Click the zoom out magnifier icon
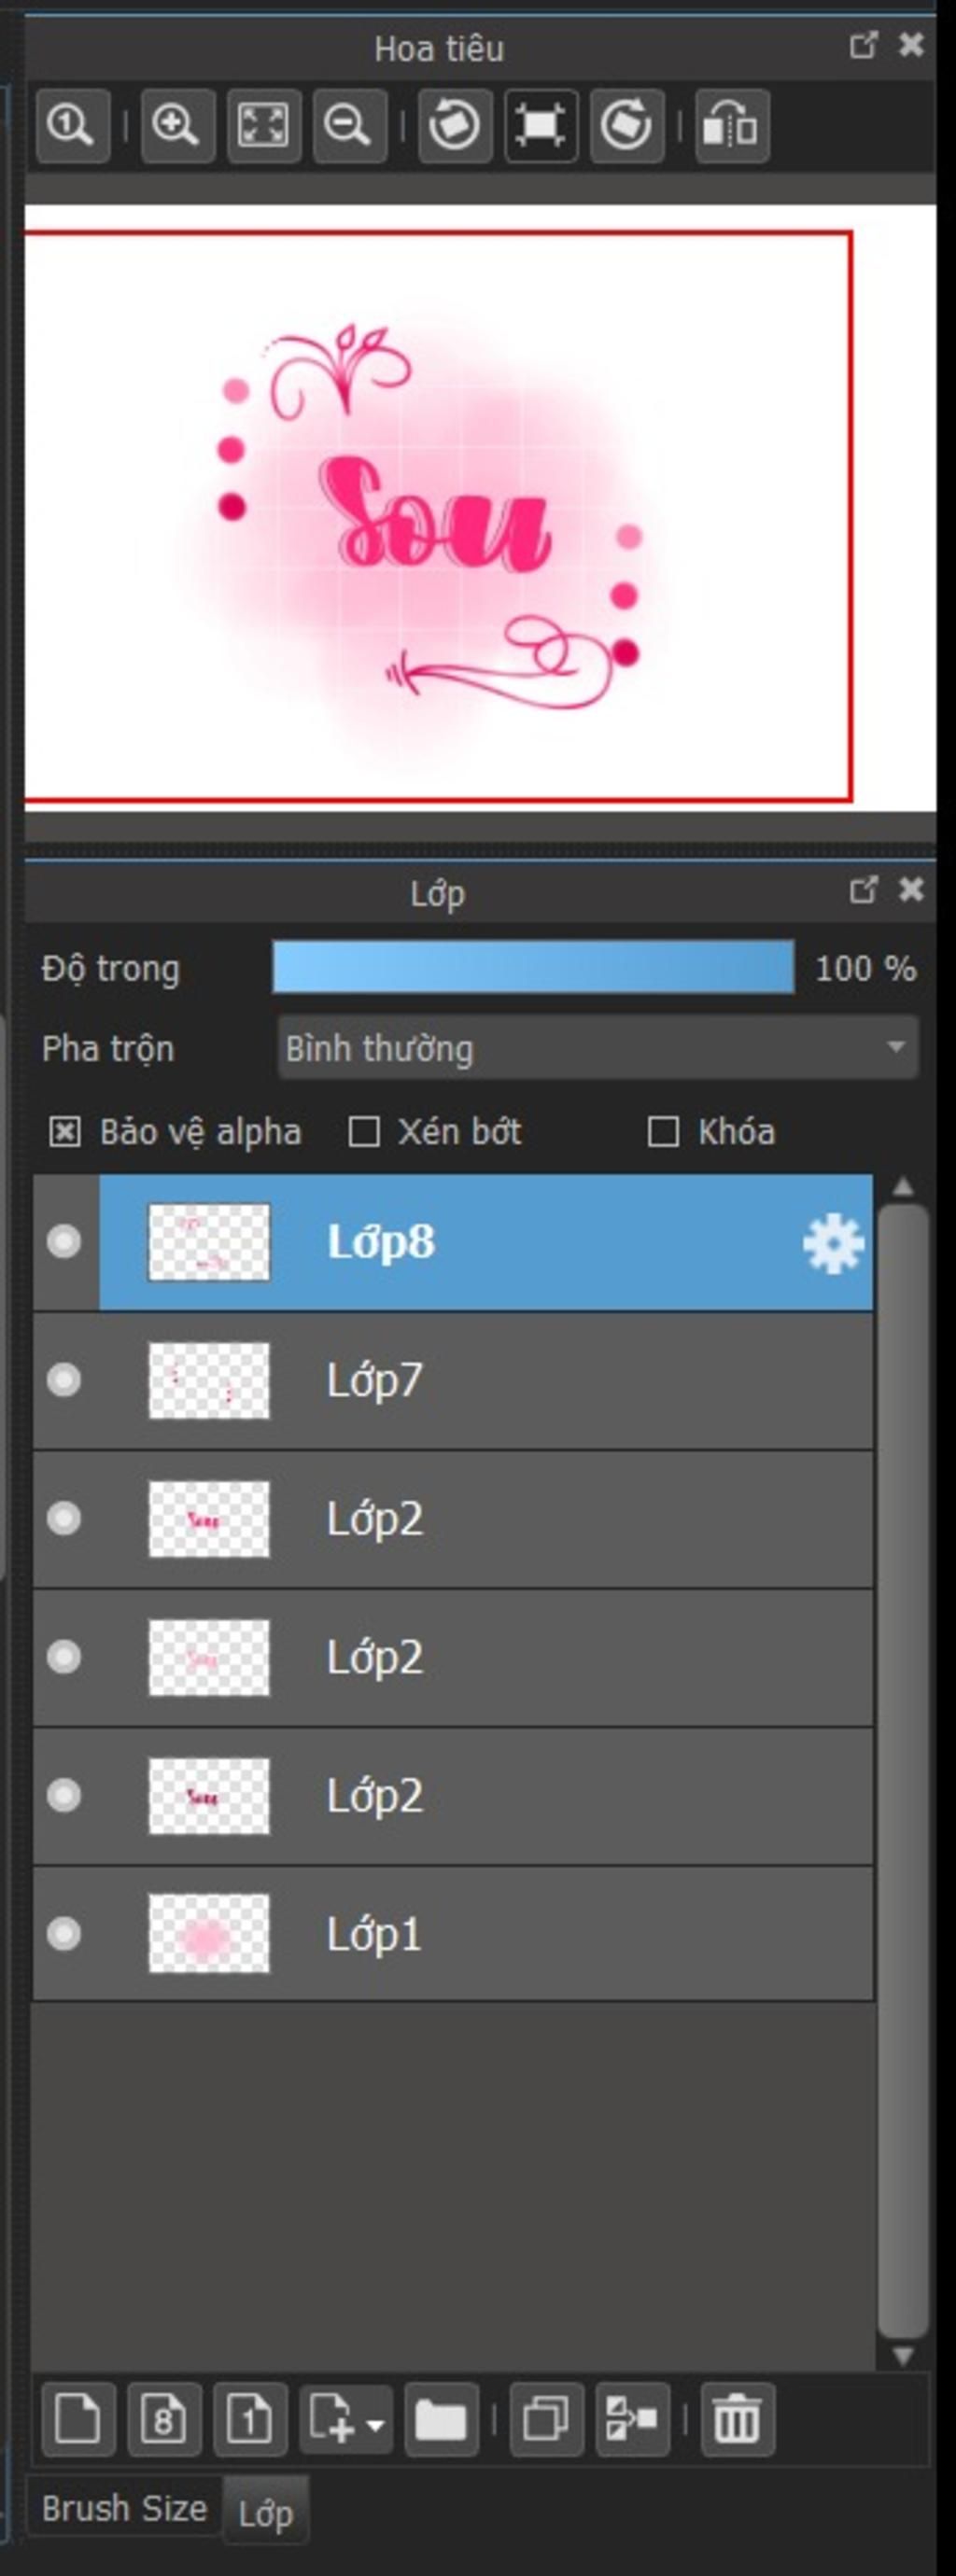This screenshot has height=2576, width=956. [349, 126]
